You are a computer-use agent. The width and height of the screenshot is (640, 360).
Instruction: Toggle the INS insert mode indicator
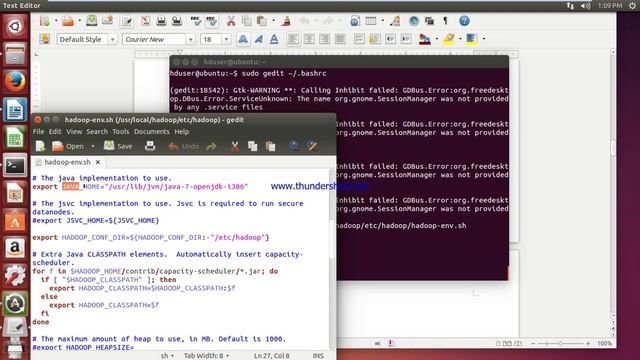coord(318,356)
